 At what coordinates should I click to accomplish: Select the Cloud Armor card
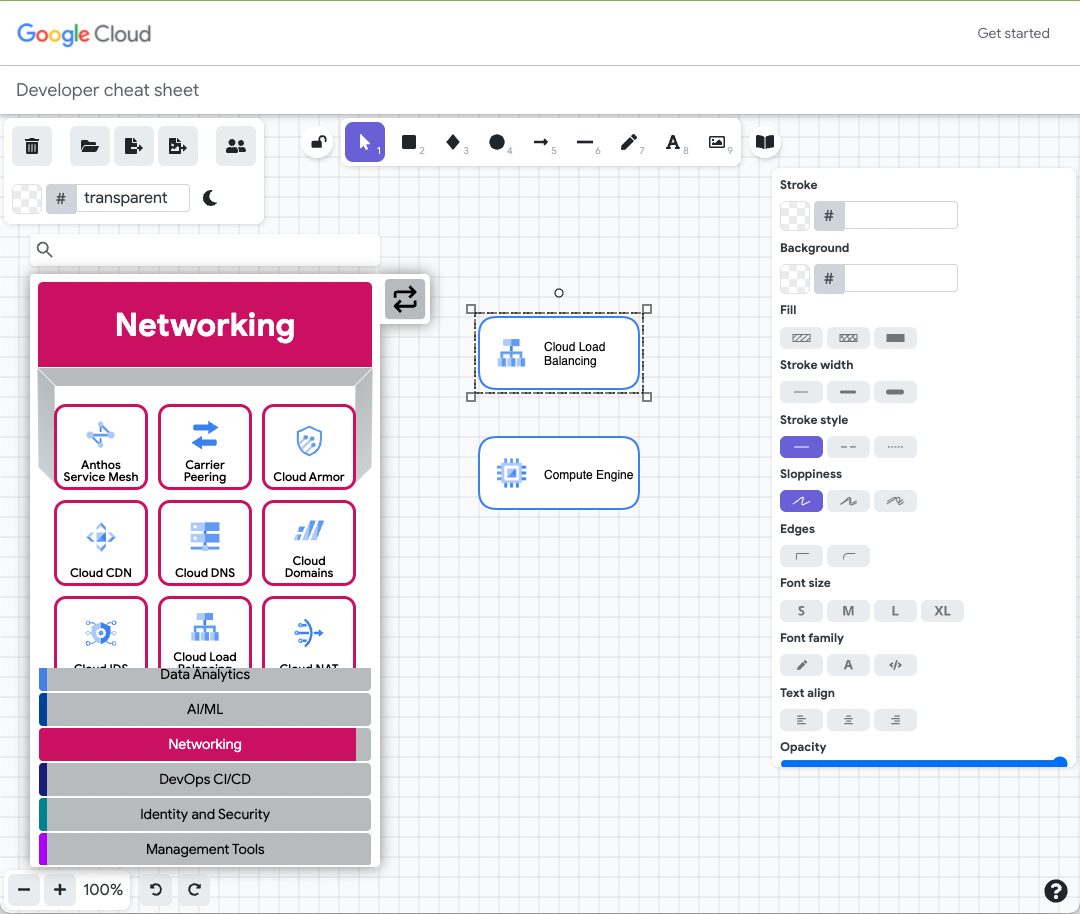click(309, 447)
